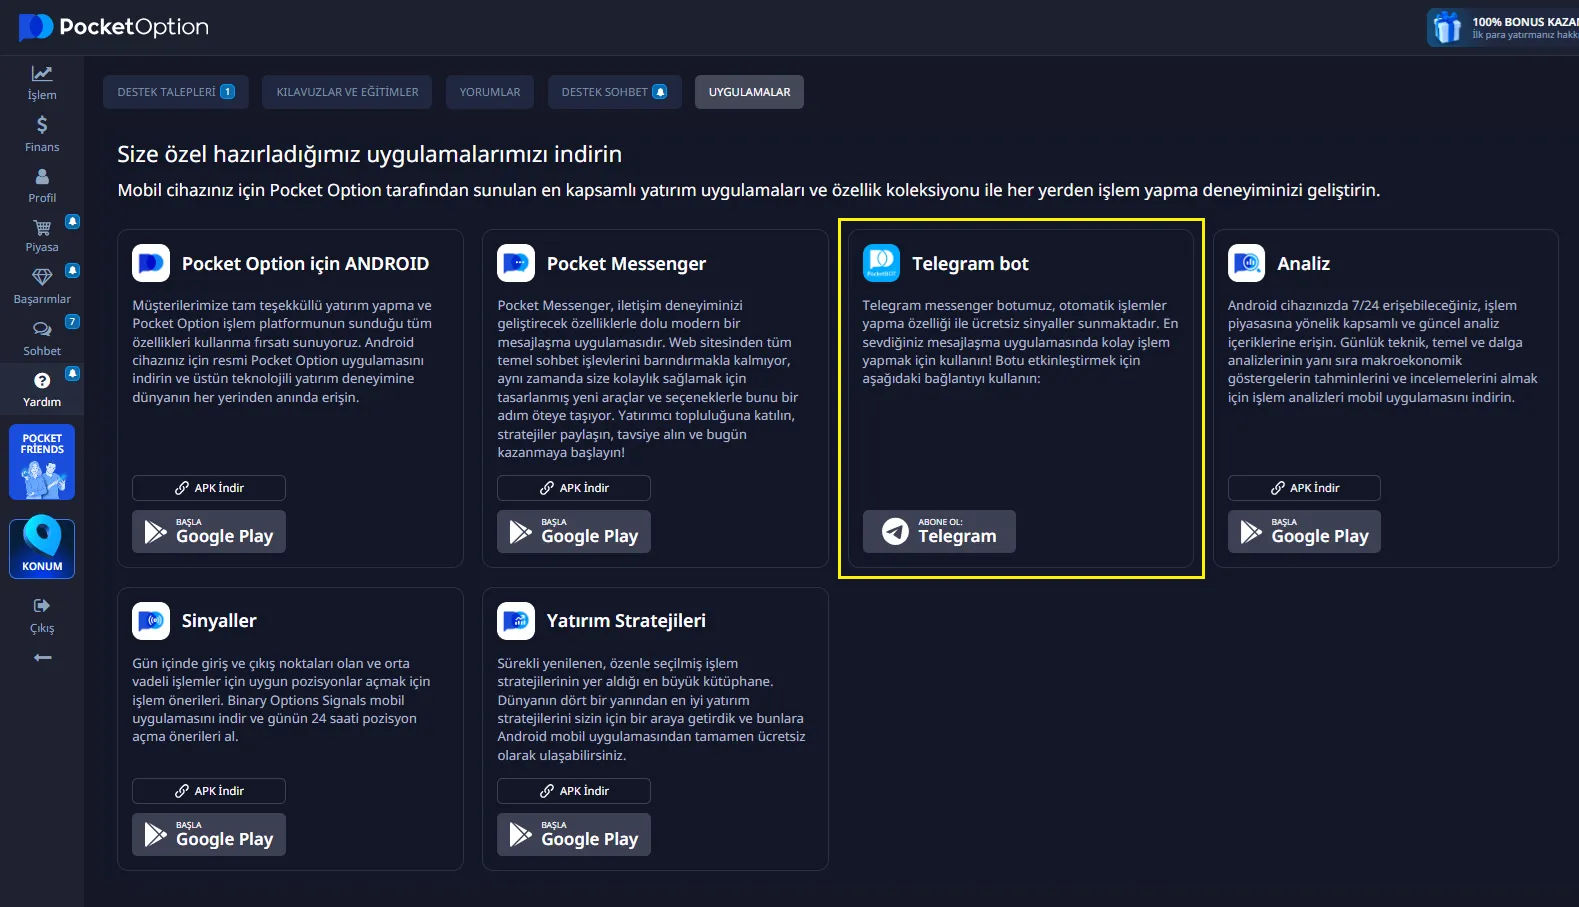
Task: Open Başarımlar diamond icon
Action: 42,277
